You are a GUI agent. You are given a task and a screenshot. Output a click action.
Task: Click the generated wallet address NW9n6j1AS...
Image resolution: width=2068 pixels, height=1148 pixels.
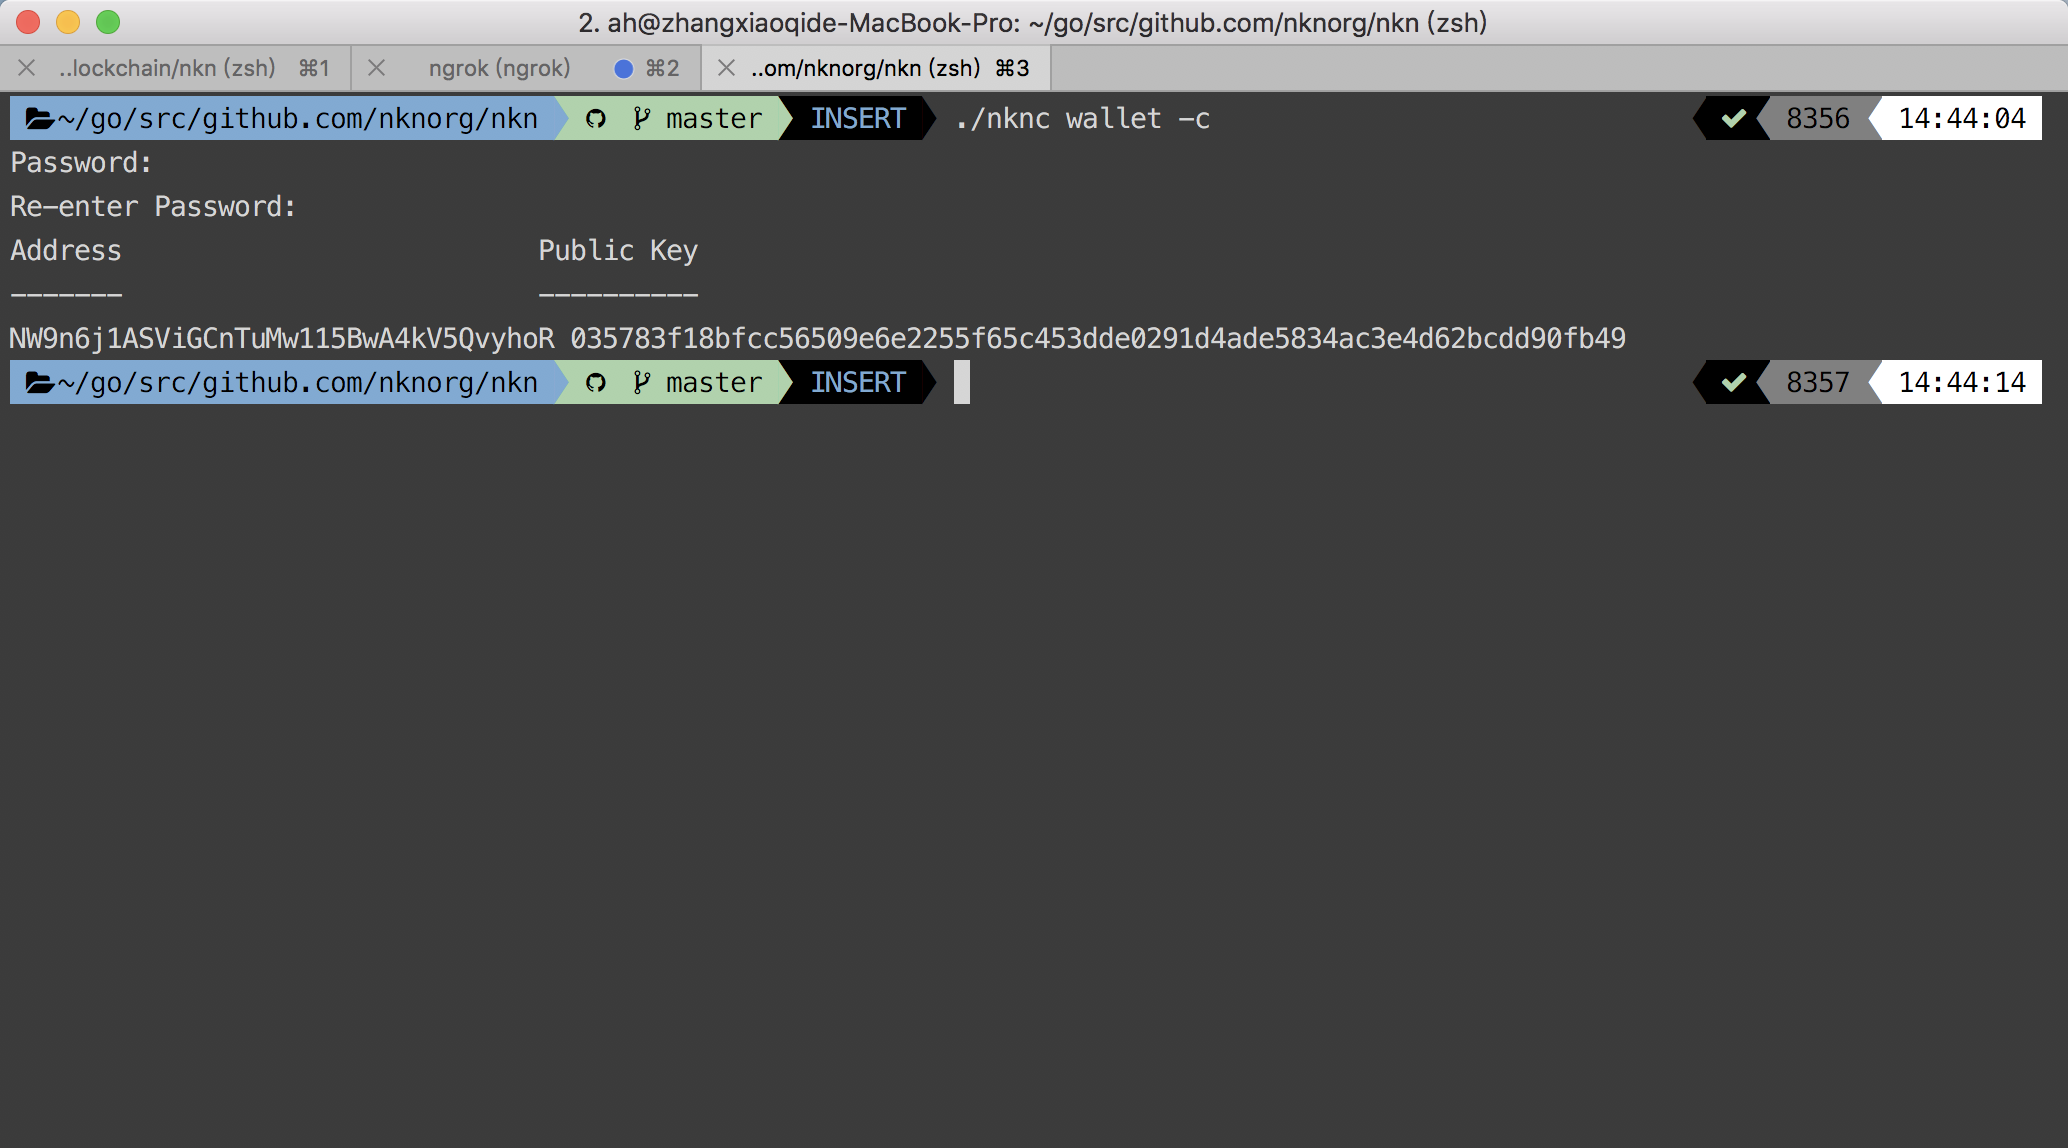point(282,339)
